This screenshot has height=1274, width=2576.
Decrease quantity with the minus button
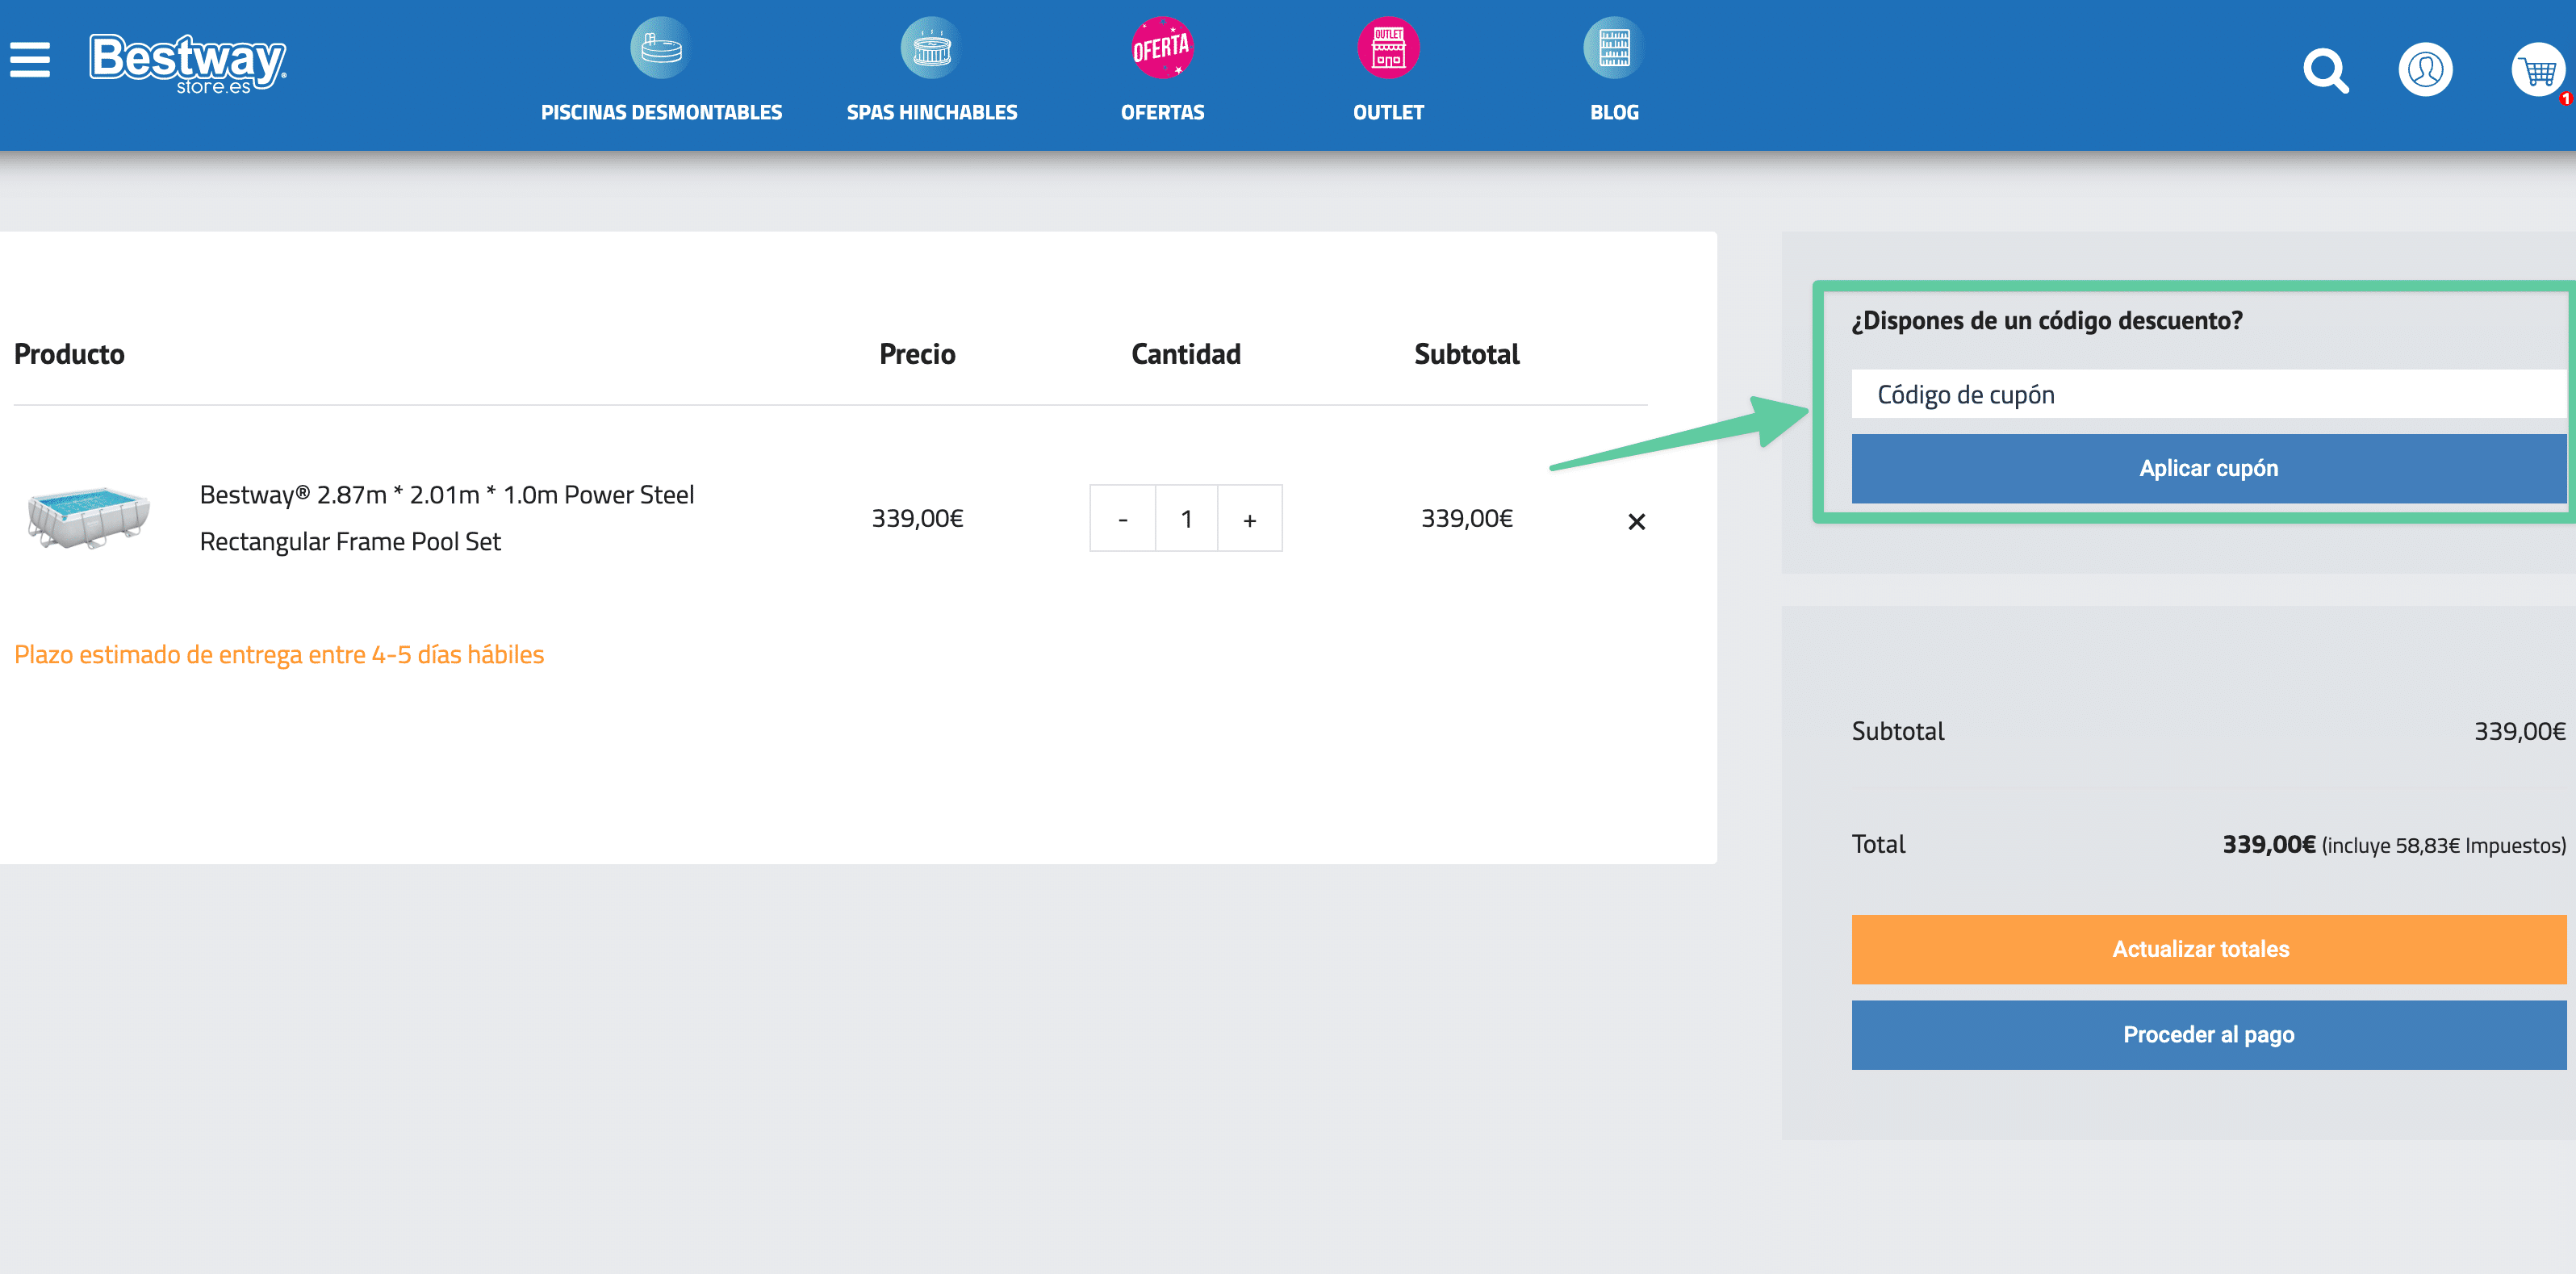tap(1122, 519)
